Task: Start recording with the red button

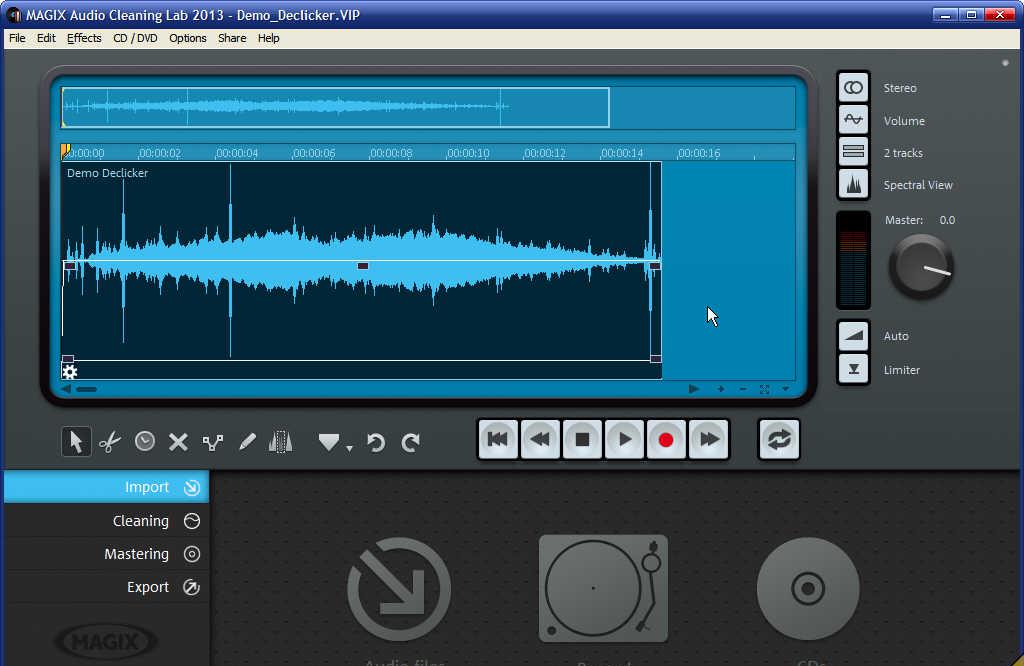Action: [666, 439]
